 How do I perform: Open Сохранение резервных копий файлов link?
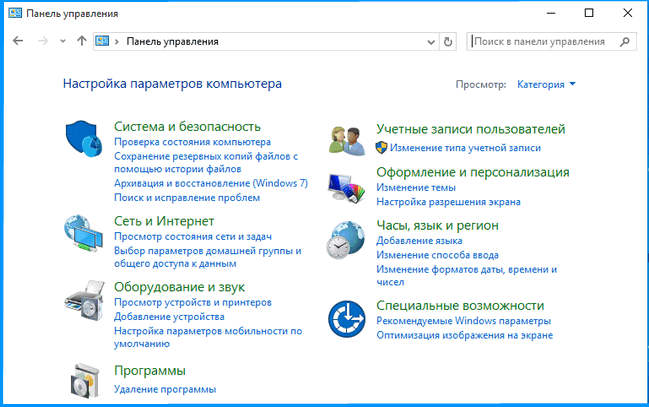click(x=206, y=162)
